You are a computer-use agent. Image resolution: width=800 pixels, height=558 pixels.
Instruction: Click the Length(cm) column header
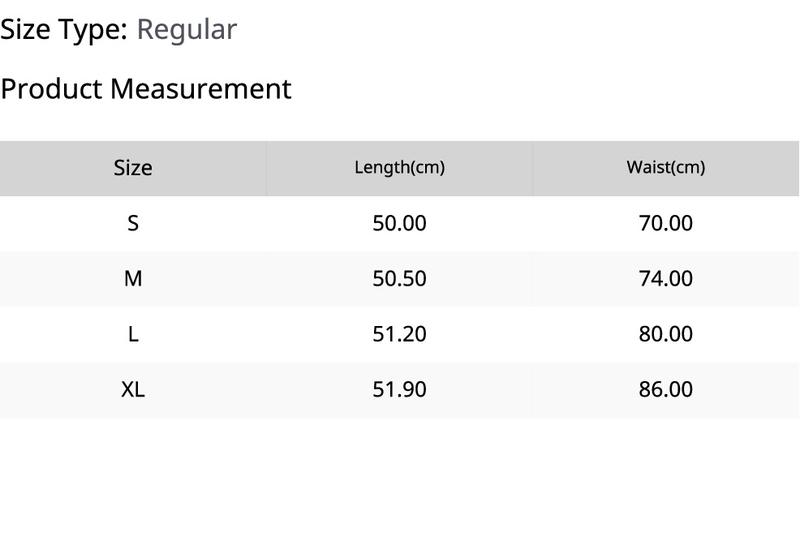(x=399, y=168)
